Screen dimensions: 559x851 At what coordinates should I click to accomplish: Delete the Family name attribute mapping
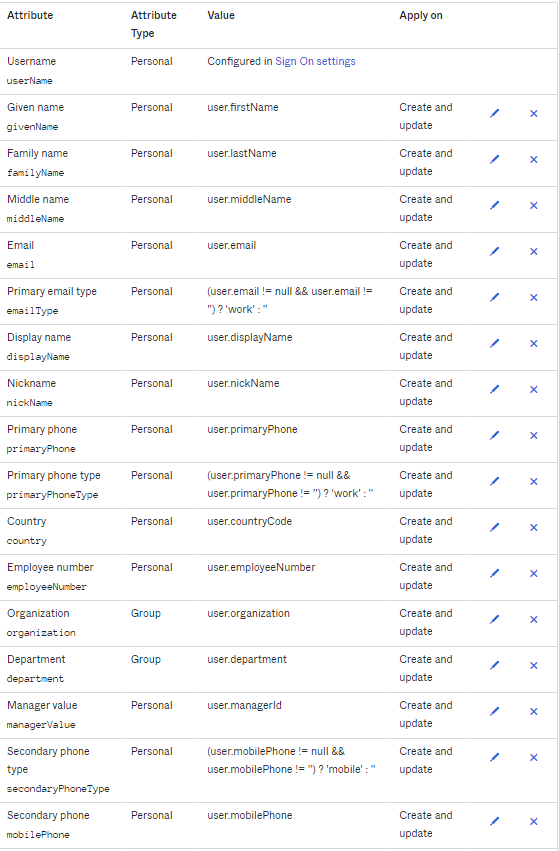pyautogui.click(x=533, y=159)
